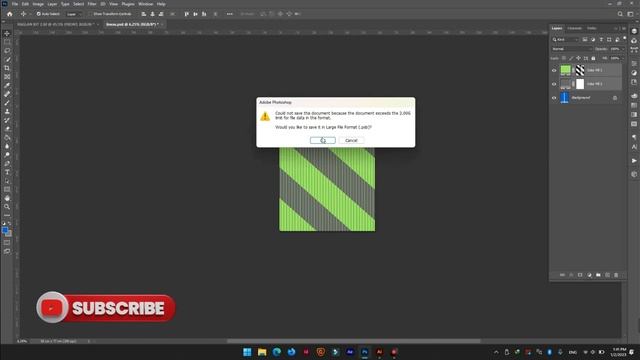Screen dimensions: 640x360
Task: Toggle lock transparent pixels
Action: click(x=564, y=58)
